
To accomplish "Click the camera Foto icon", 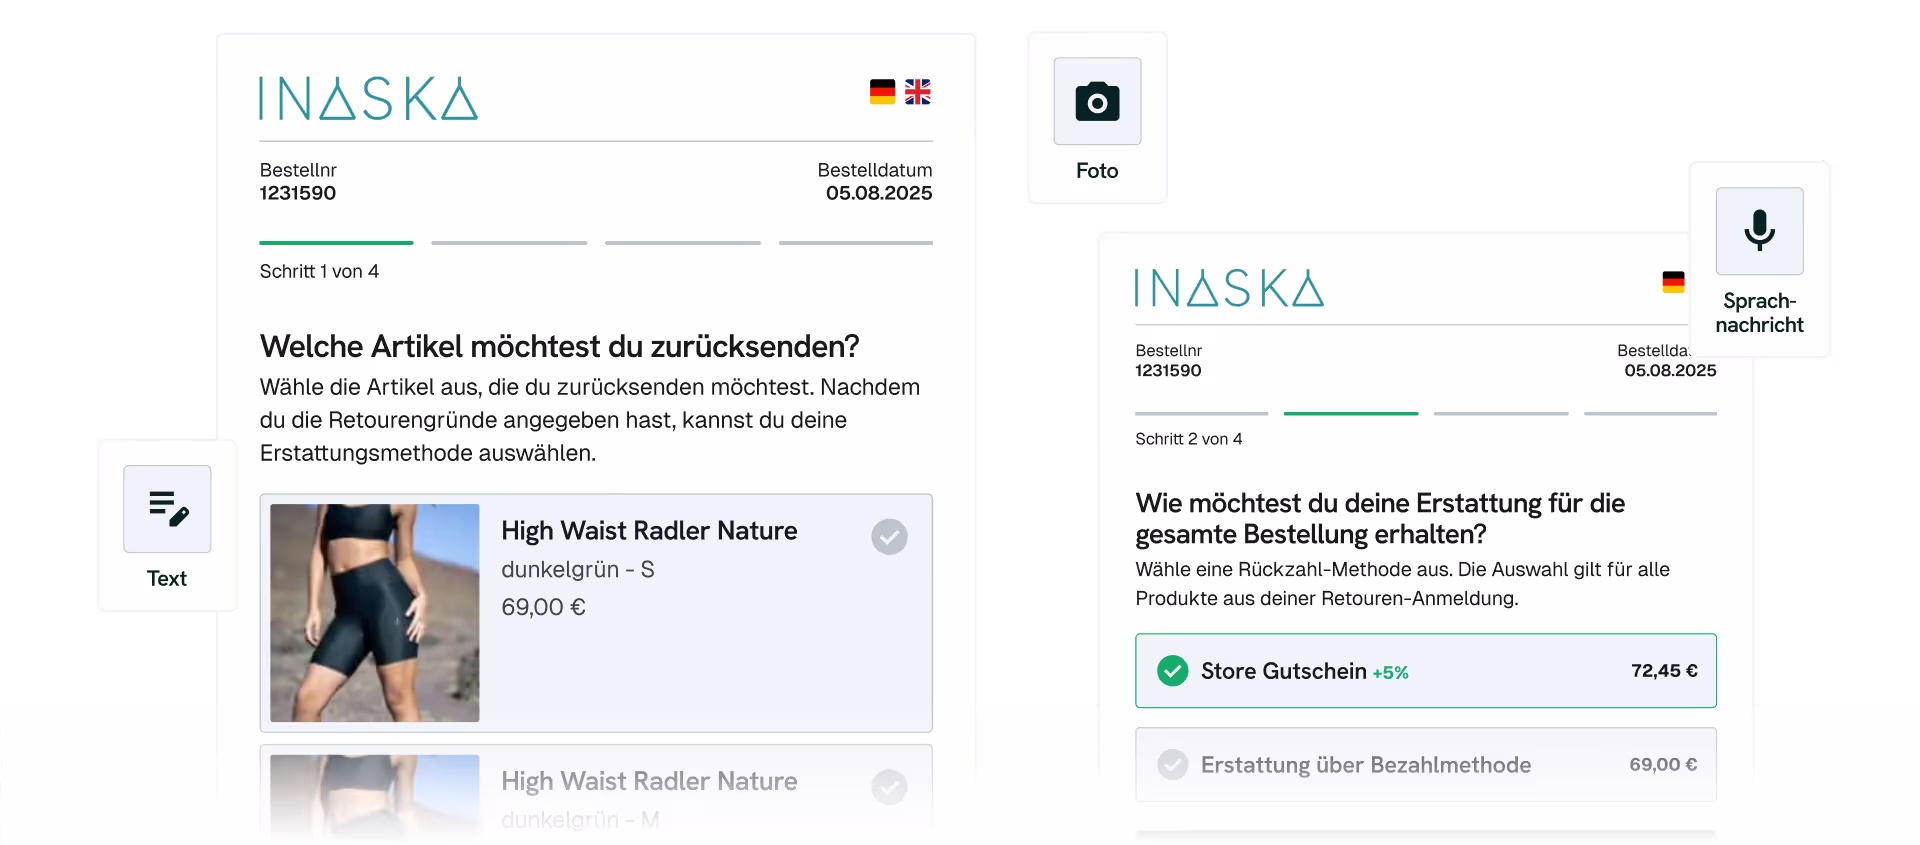I will [x=1097, y=101].
